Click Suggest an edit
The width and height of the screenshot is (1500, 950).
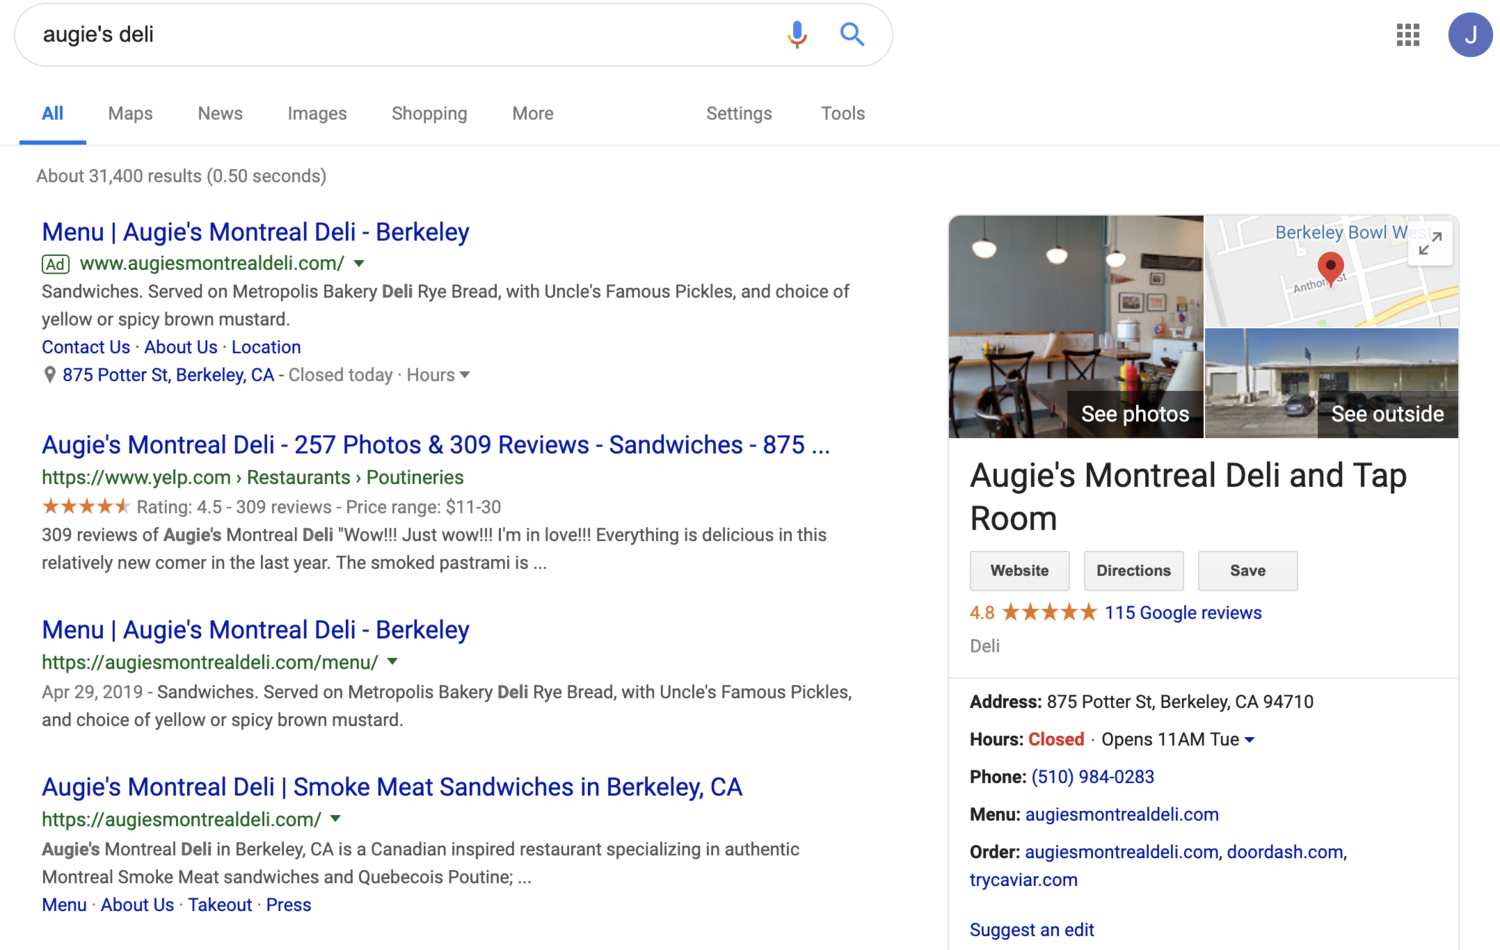(1031, 929)
